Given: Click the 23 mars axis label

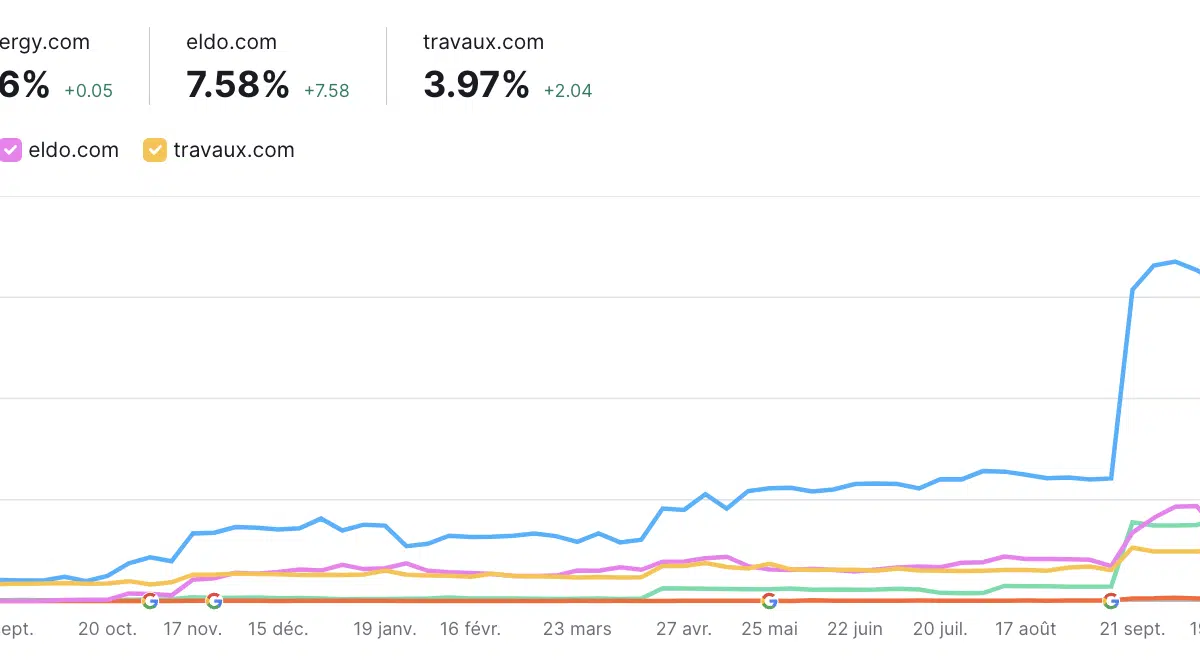Looking at the screenshot, I should pyautogui.click(x=577, y=630).
